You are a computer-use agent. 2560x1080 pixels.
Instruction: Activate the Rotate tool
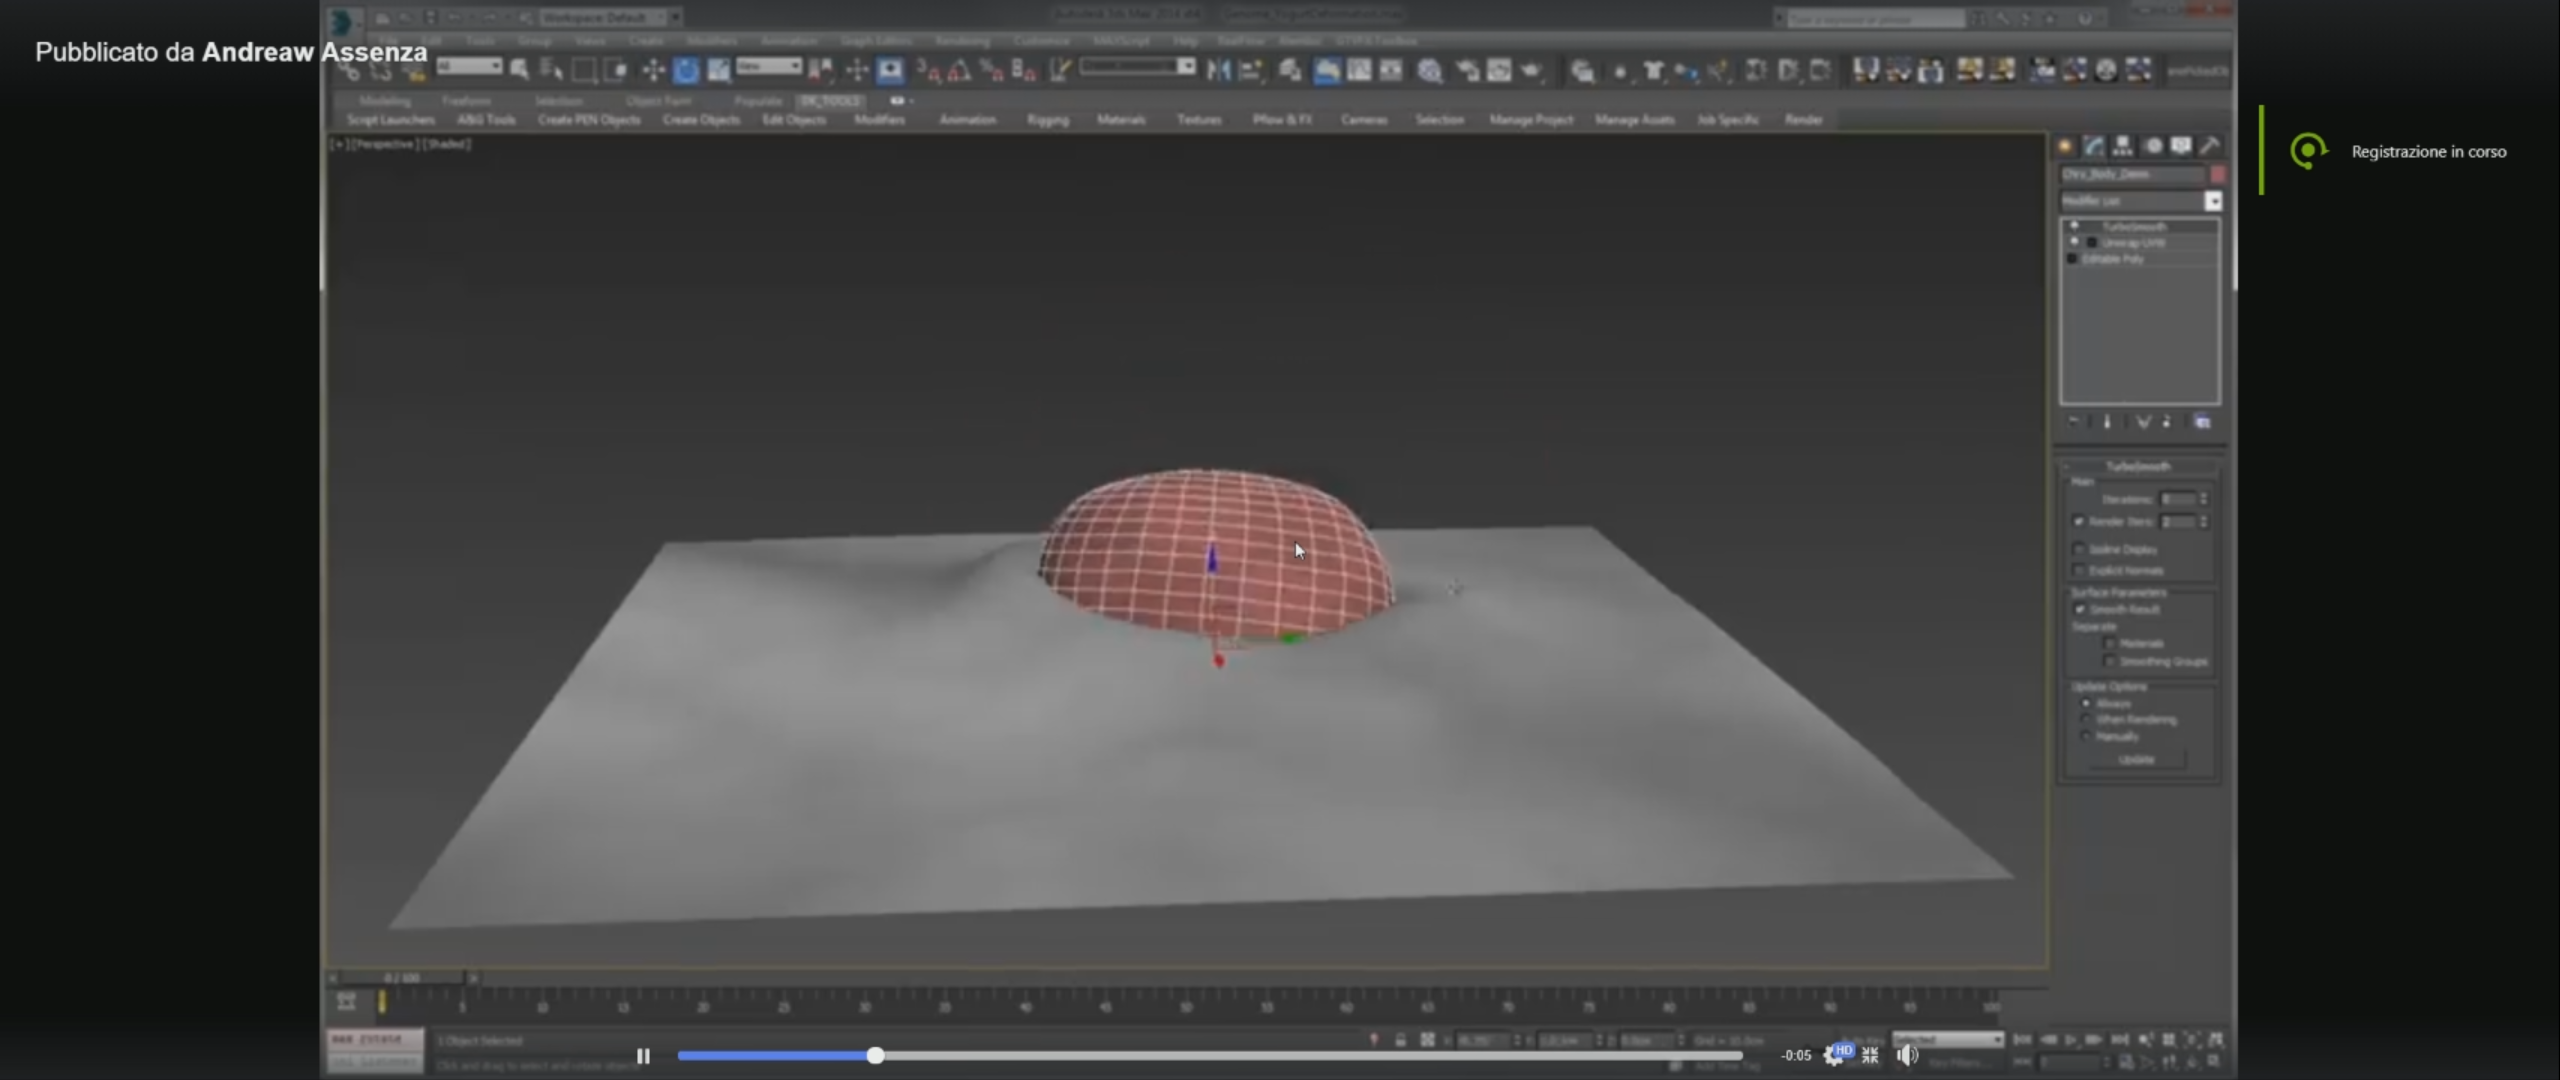click(686, 70)
